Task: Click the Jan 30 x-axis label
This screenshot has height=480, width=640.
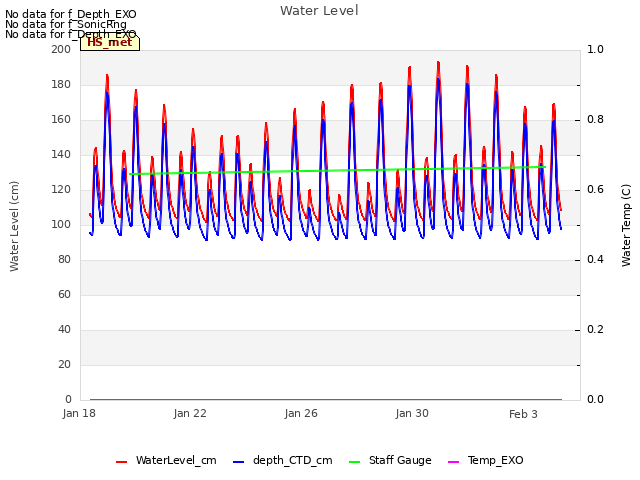Action: point(412,413)
